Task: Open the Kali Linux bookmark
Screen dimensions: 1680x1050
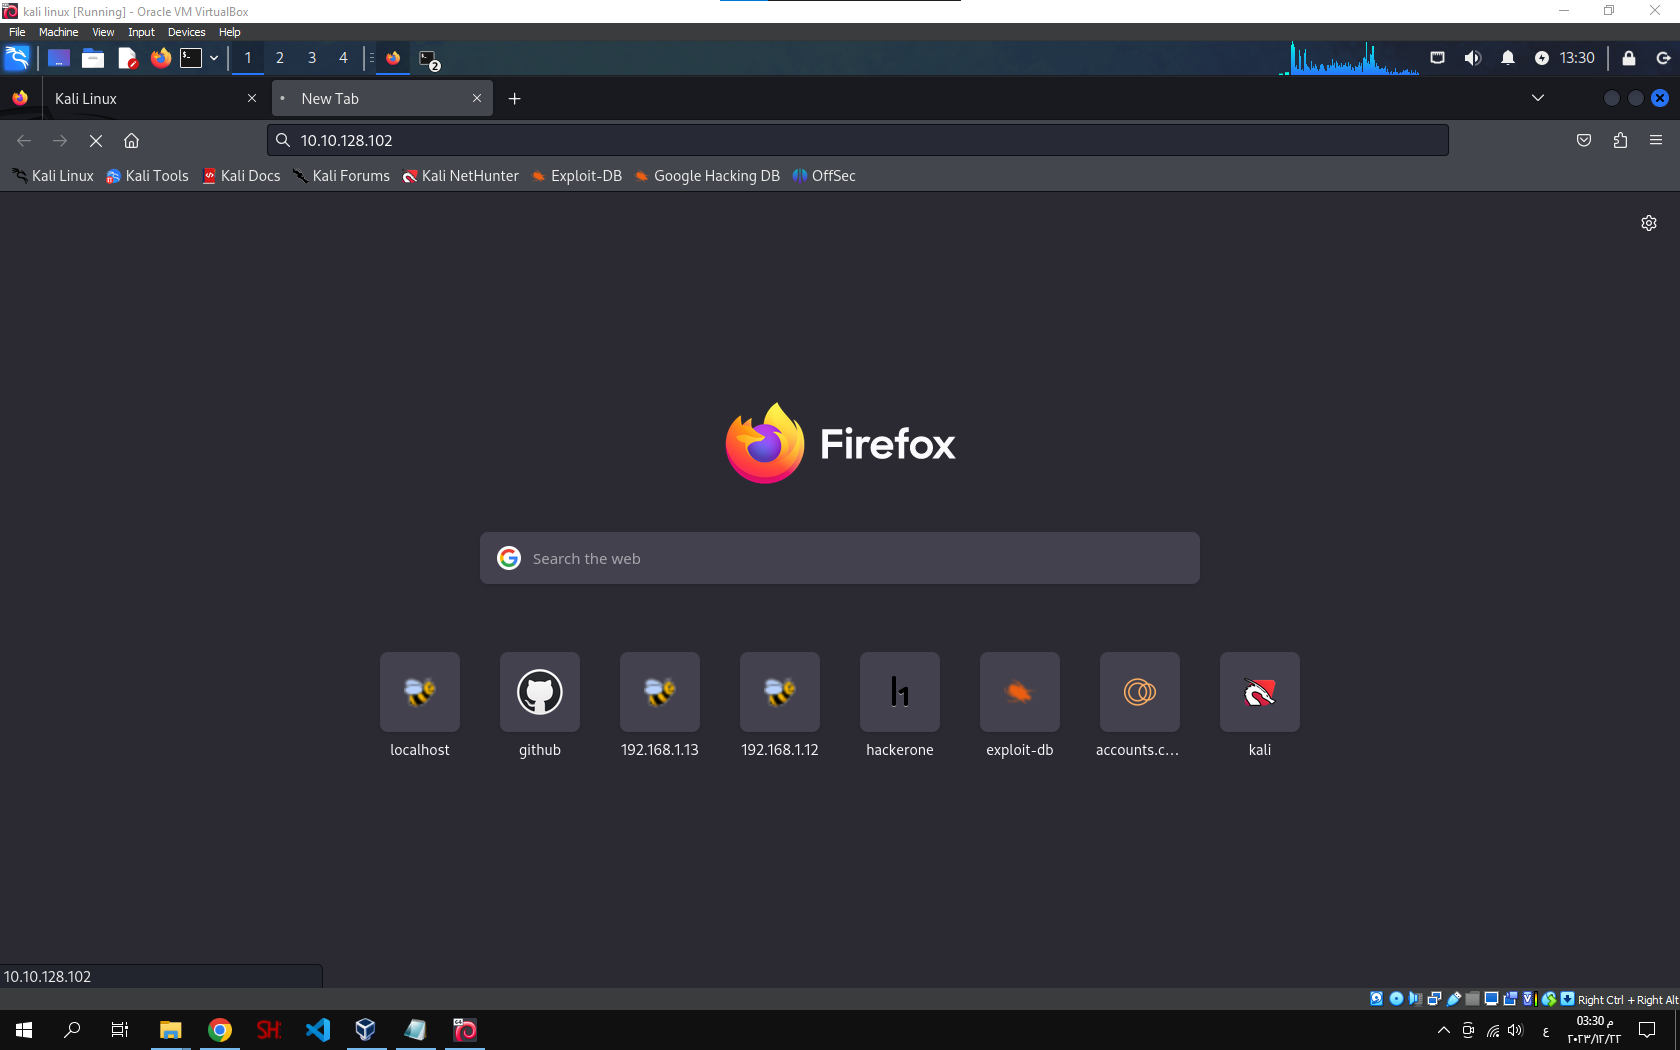Action: [x=53, y=176]
